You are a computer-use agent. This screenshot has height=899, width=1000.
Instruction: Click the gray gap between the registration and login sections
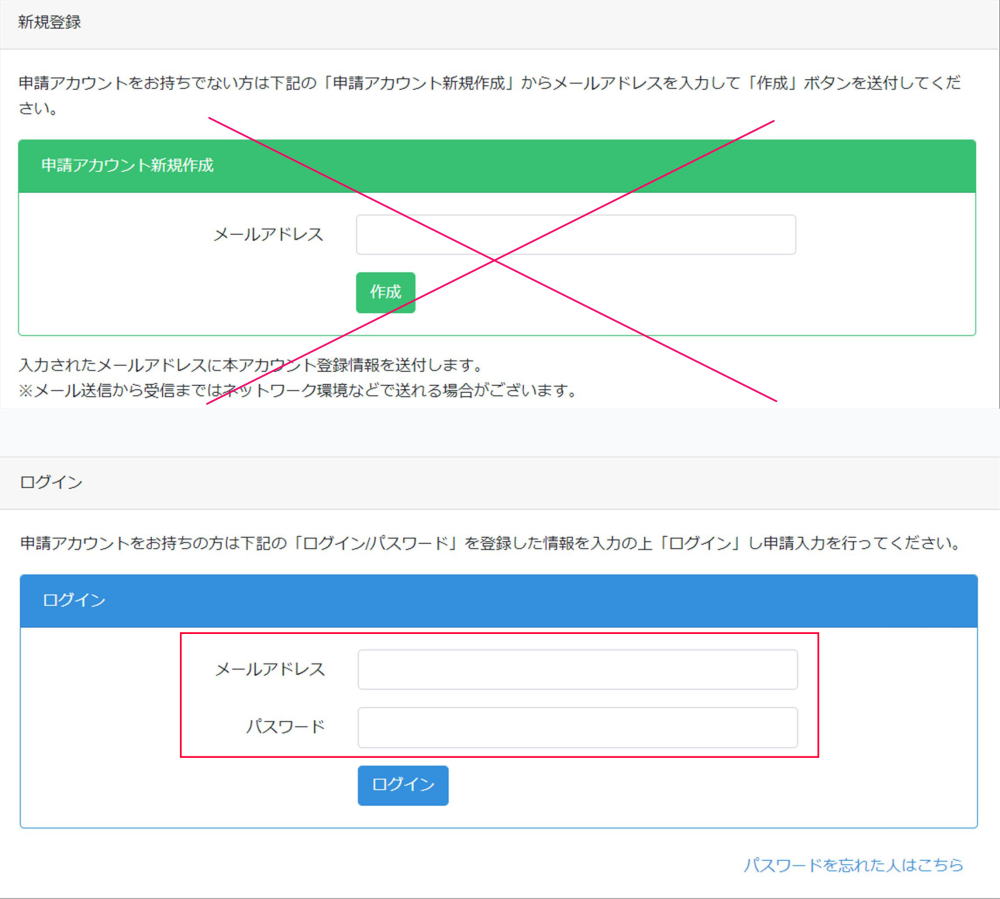500,432
